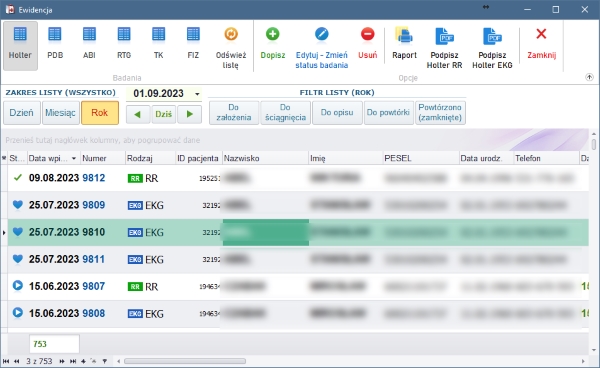Click the Dziś button

tap(163, 114)
